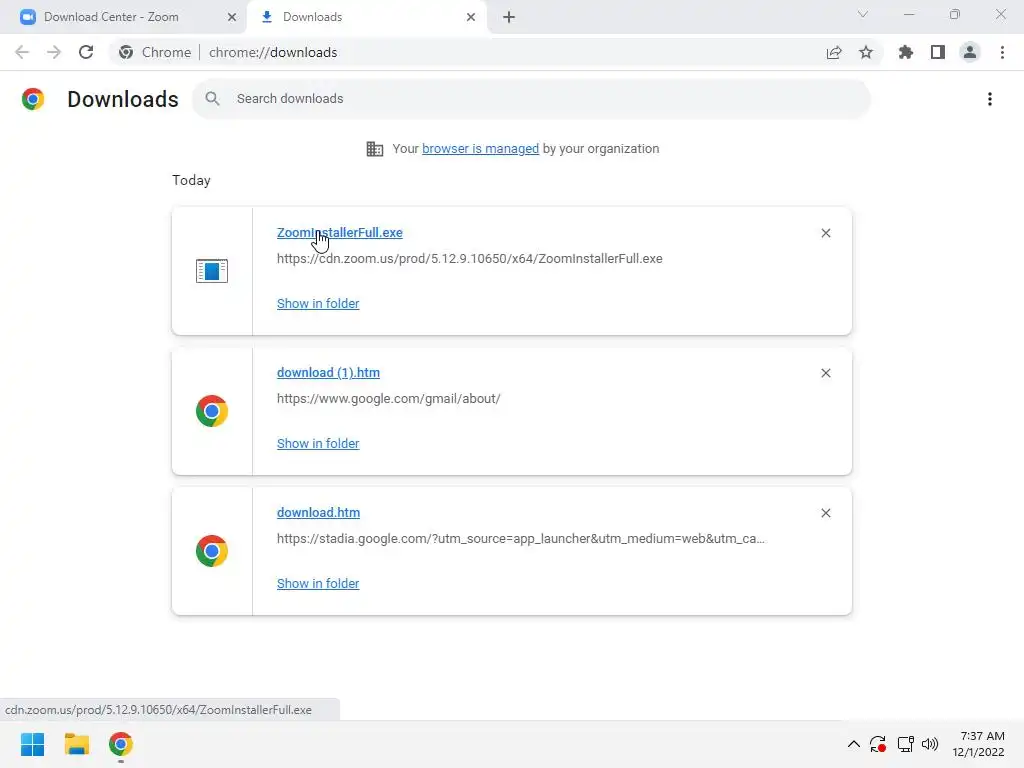This screenshot has height=768, width=1024.
Task: Show download.htm in folder
Action: tap(318, 584)
